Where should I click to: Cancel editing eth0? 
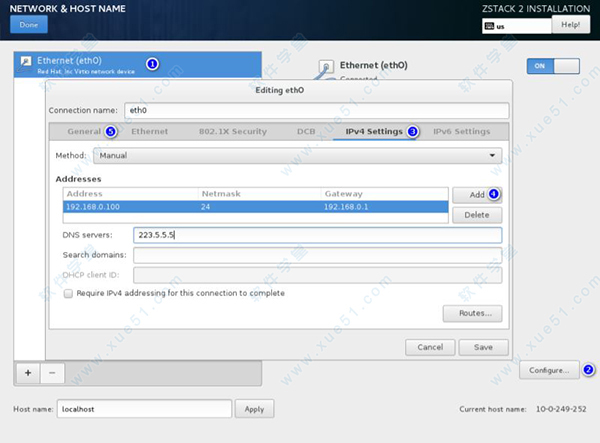[x=430, y=347]
